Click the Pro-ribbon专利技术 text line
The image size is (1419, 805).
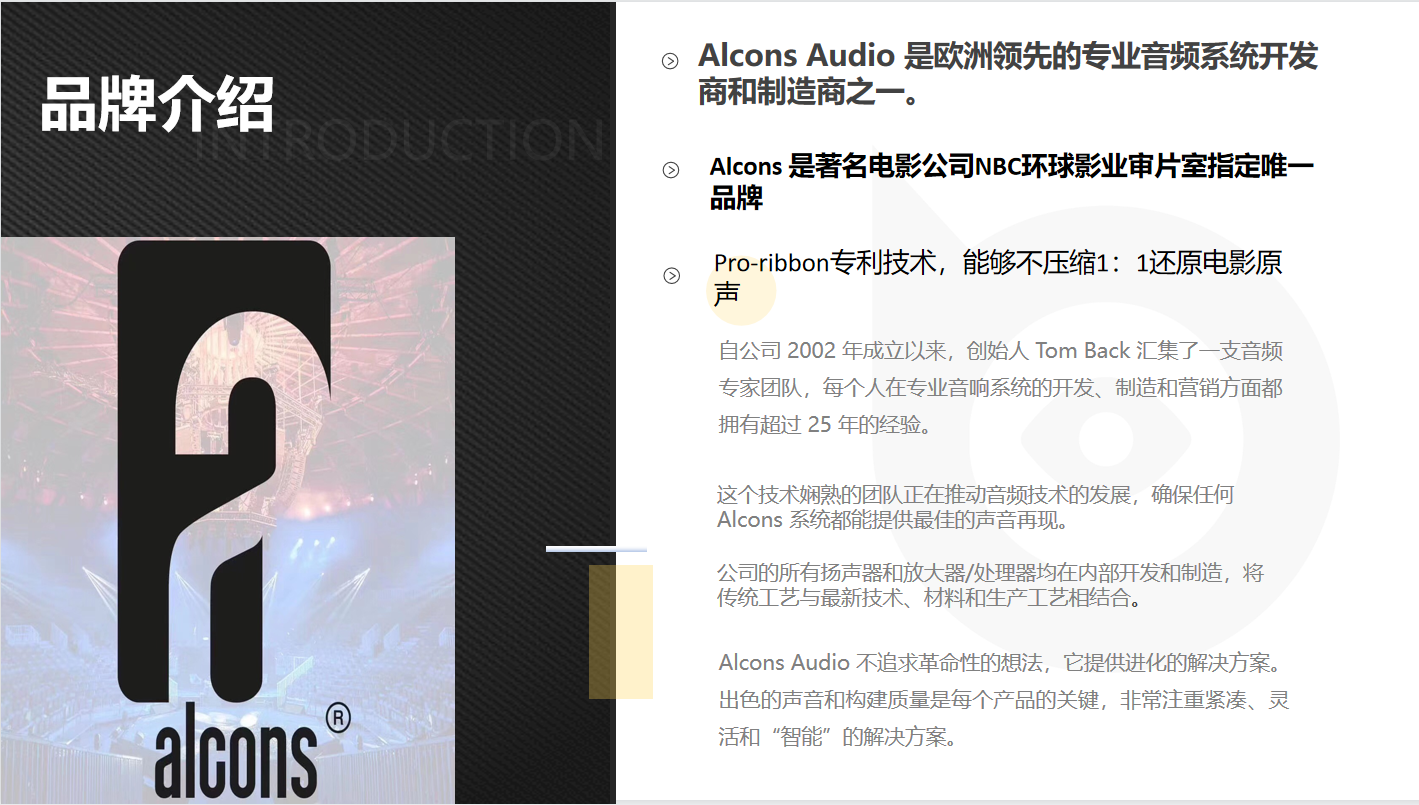click(x=998, y=278)
